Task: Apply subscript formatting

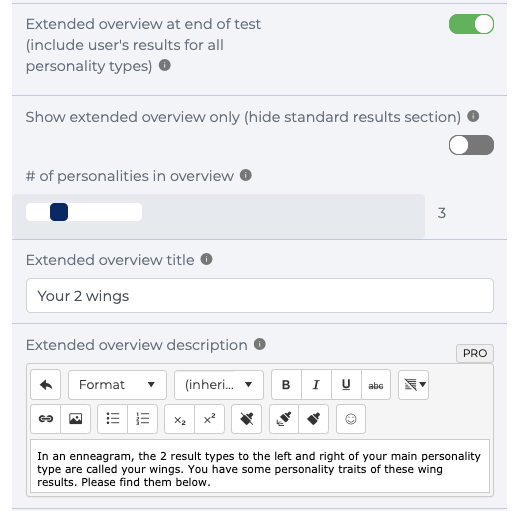Action: (x=180, y=419)
